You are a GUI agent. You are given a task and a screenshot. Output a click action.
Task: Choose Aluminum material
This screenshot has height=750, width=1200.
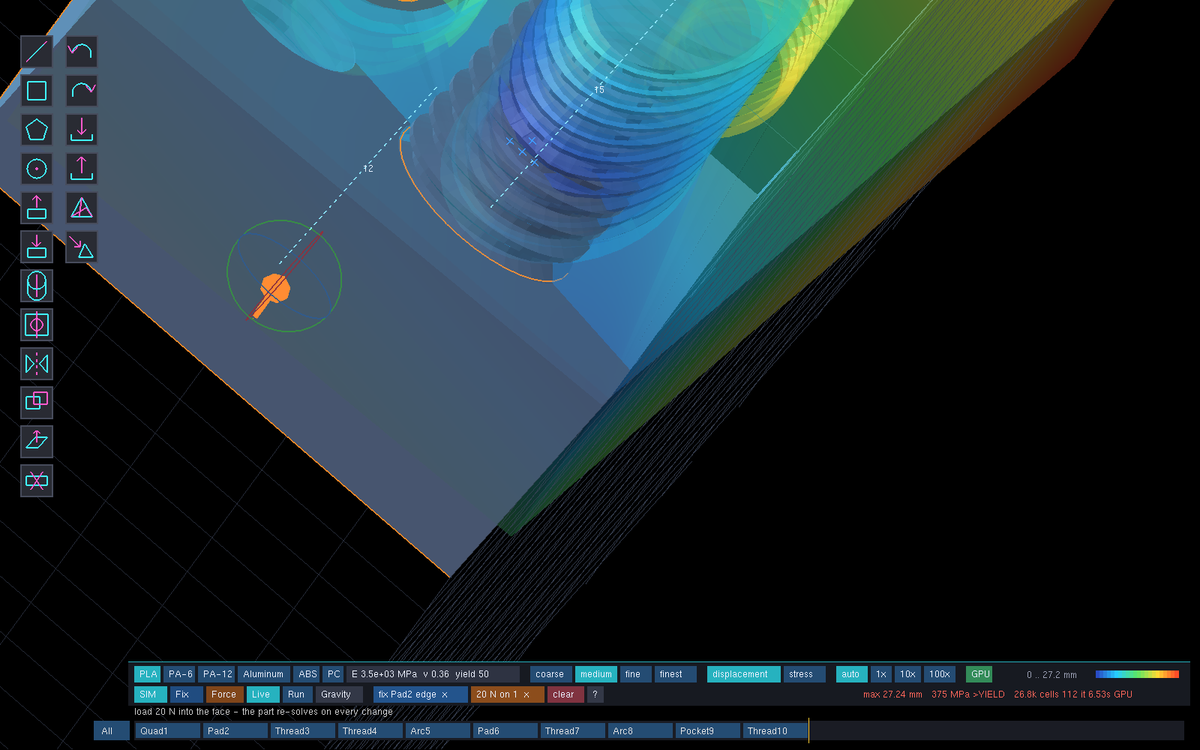coord(264,674)
